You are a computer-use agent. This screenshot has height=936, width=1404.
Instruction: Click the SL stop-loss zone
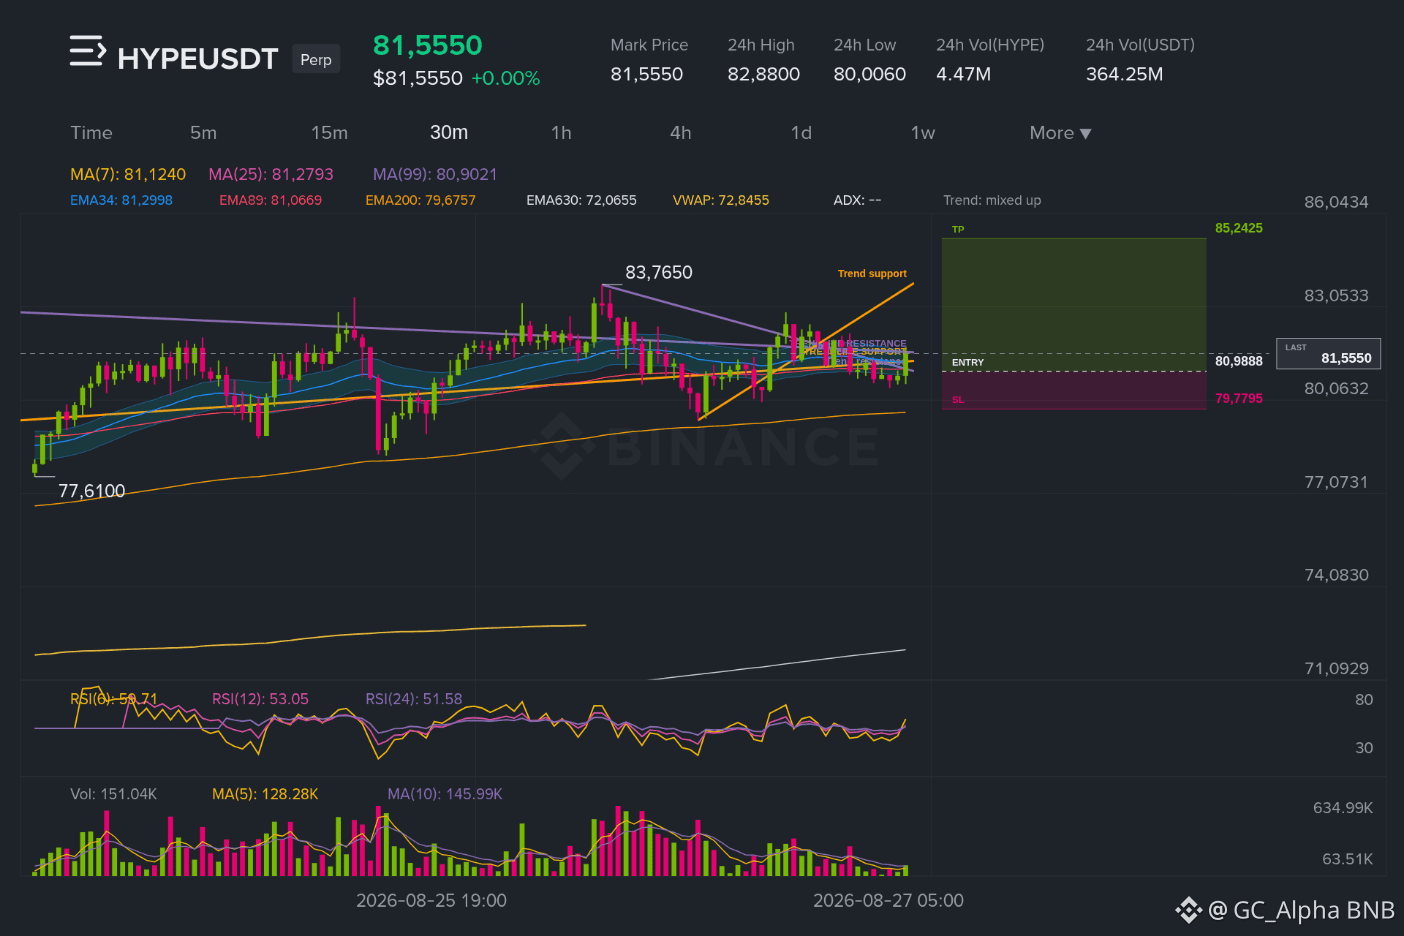pyautogui.click(x=1074, y=390)
